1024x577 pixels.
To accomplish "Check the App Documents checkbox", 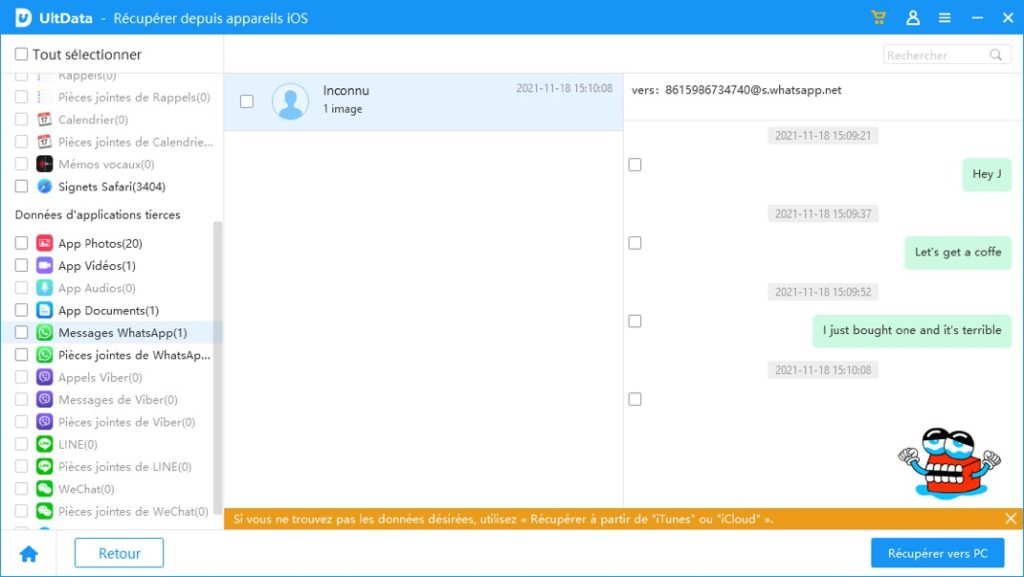I will pos(22,310).
